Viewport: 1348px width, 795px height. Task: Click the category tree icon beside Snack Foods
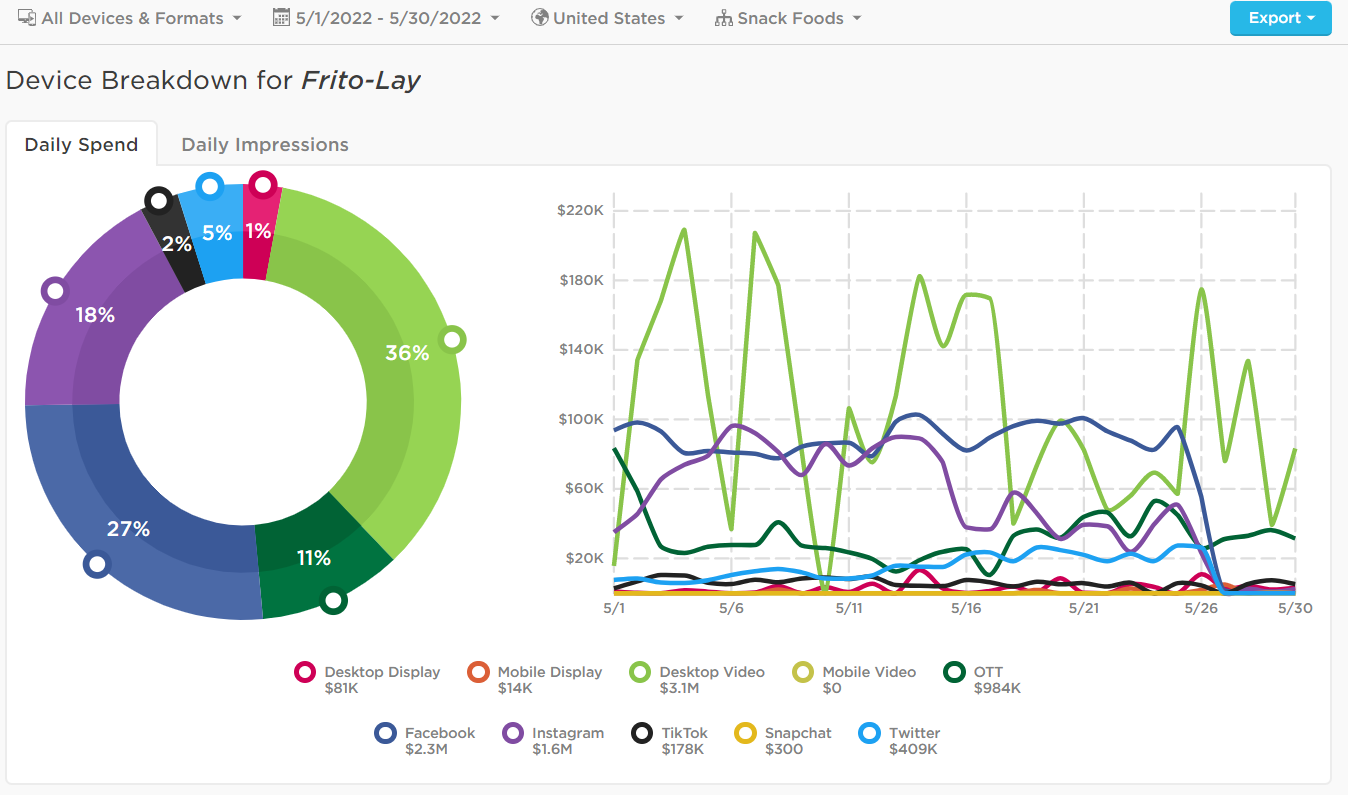pos(724,18)
